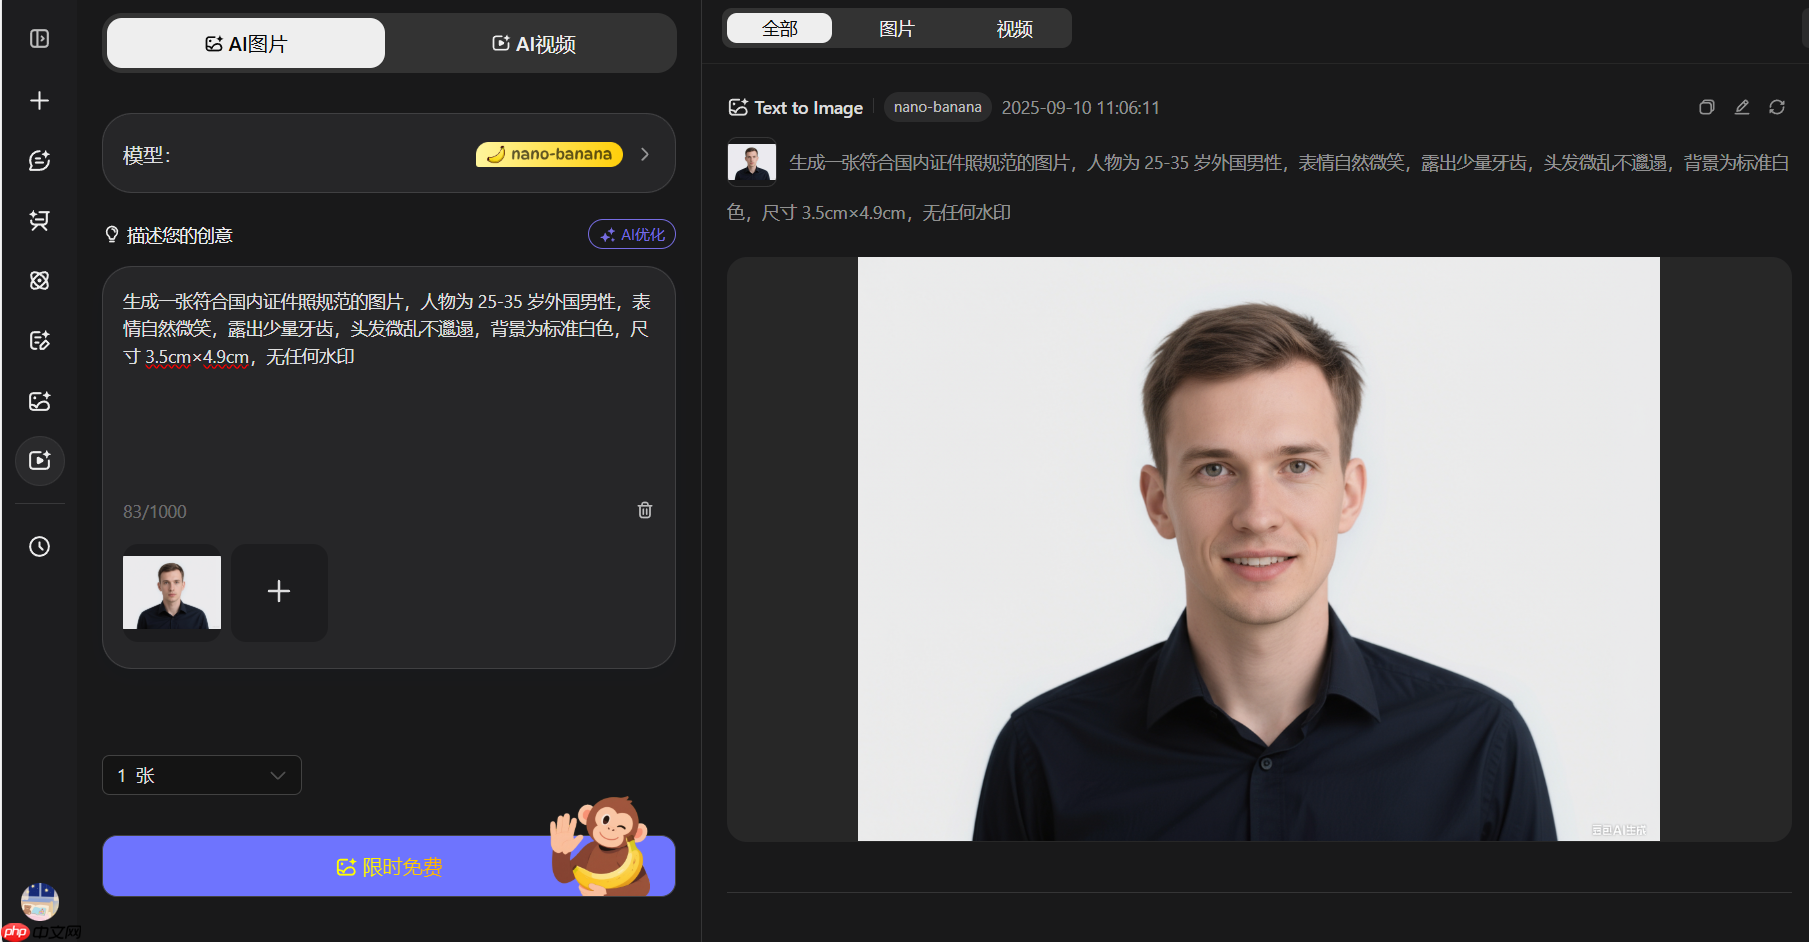
Task: Select the 视频 filter tab
Action: tap(1014, 29)
